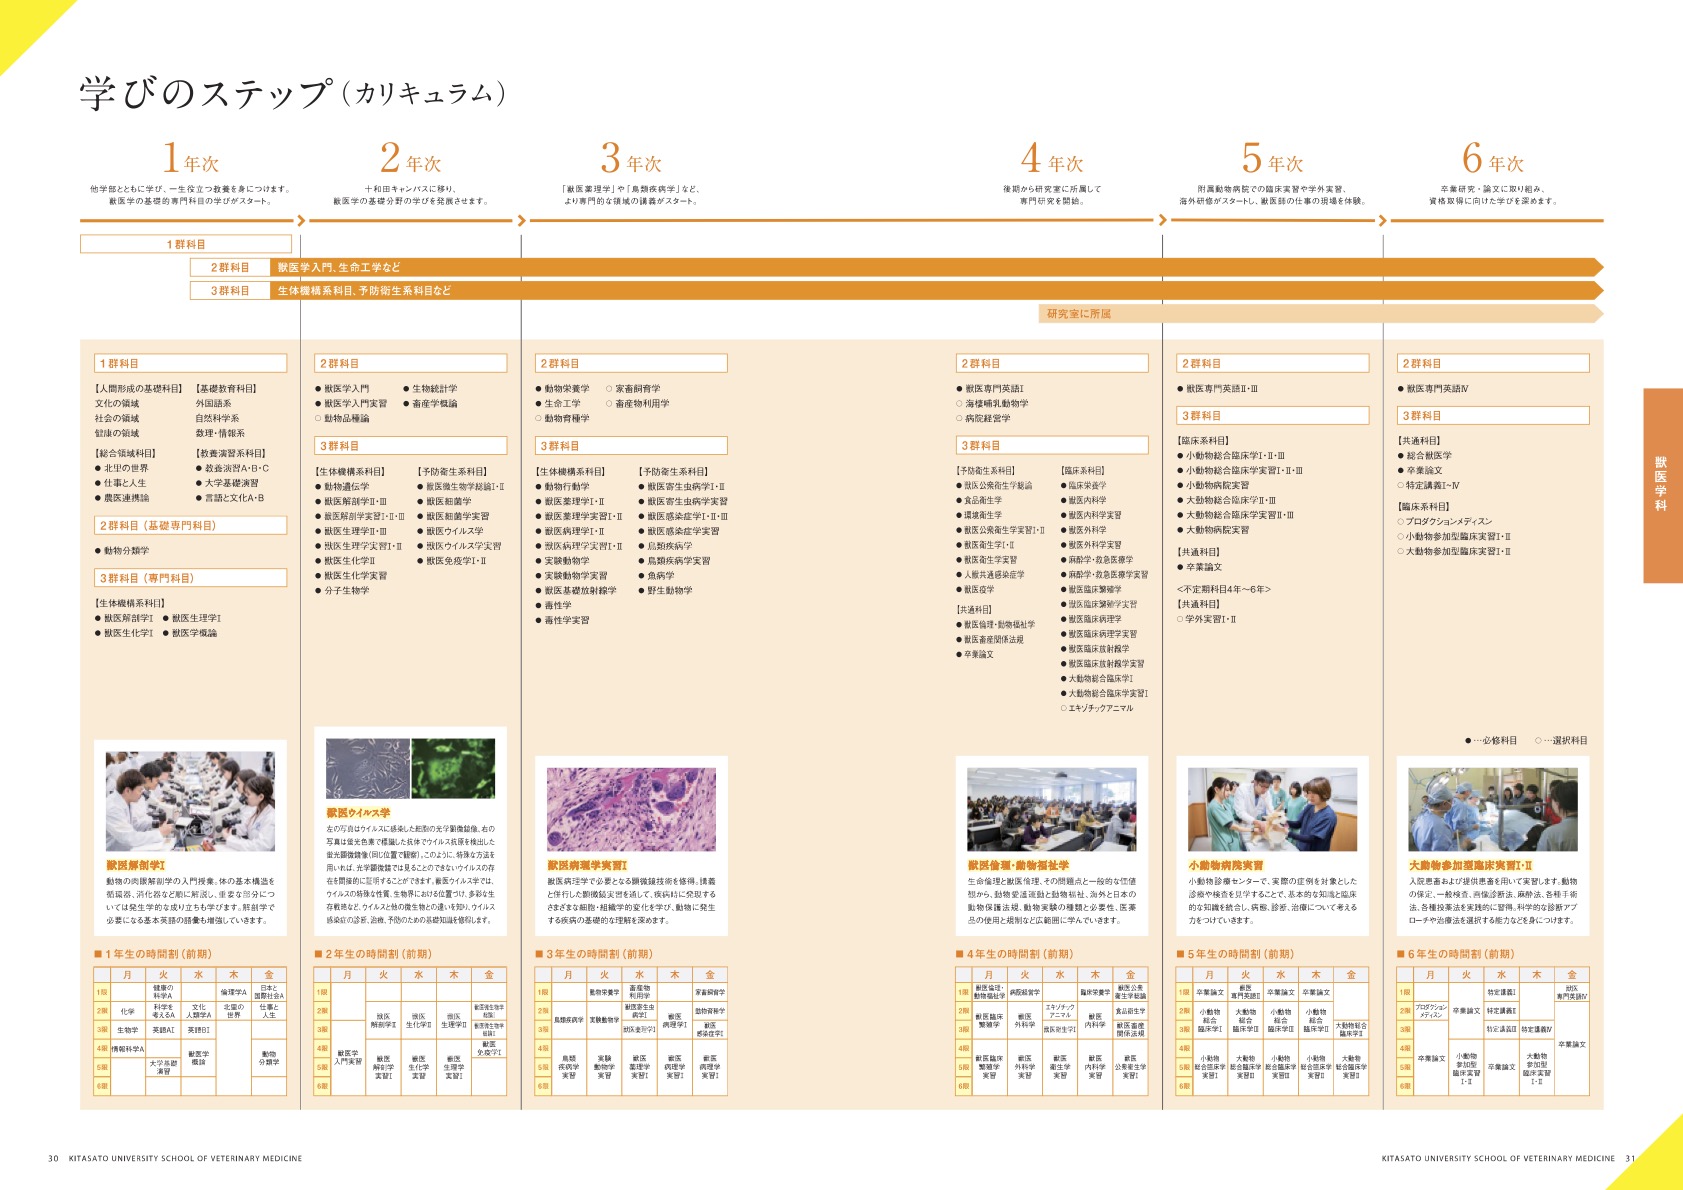Click the 海棲哺乳動物学 list item
Image resolution: width=1683 pixels, height=1190 pixels.
992,404
